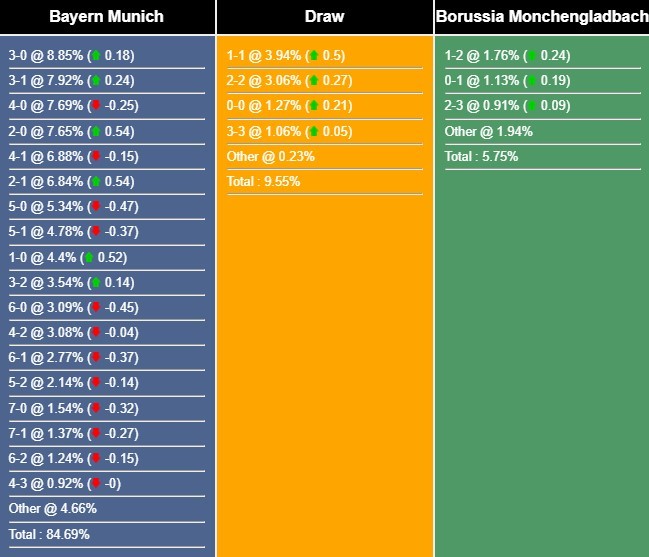Click Other @ 4.66% in Bayern column
The height and width of the screenshot is (557, 649).
pyautogui.click(x=53, y=508)
